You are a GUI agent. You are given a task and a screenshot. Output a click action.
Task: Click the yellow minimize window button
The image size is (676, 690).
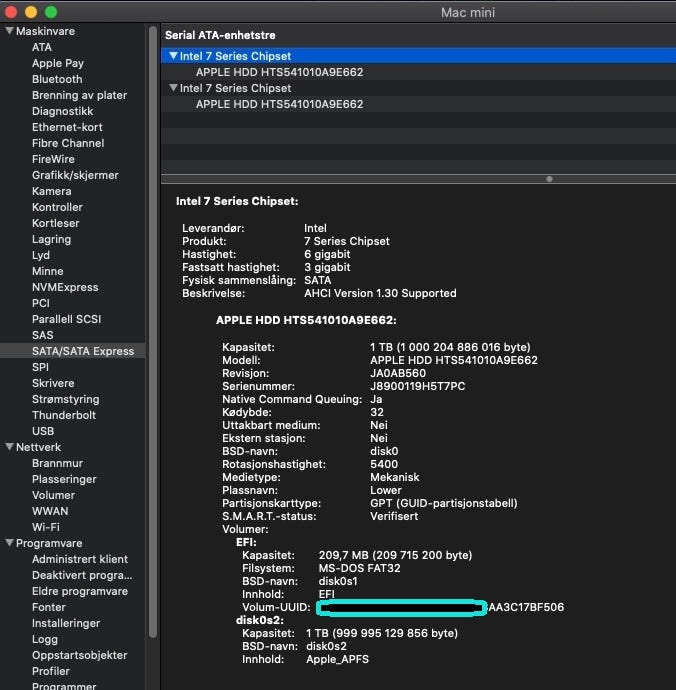tap(31, 12)
